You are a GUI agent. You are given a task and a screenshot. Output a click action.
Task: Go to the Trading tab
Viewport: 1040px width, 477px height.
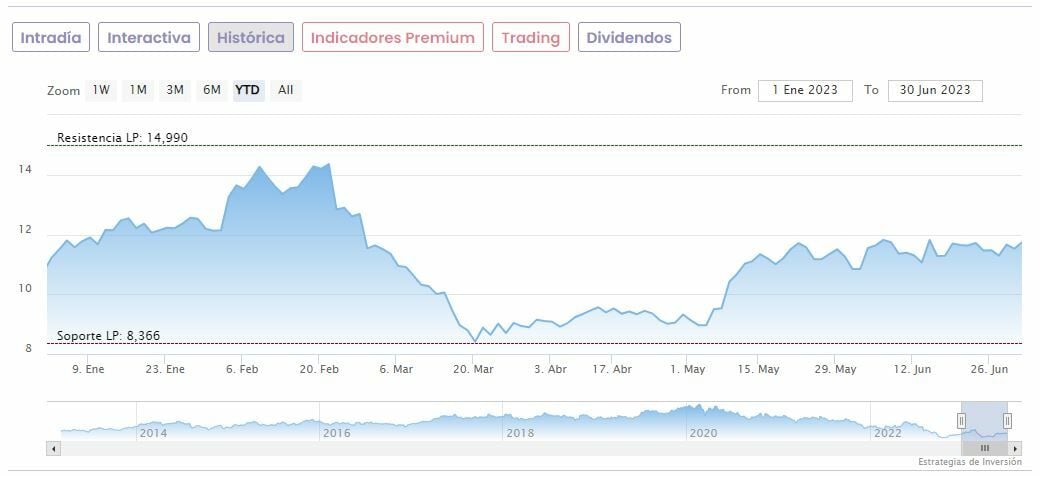coord(530,38)
